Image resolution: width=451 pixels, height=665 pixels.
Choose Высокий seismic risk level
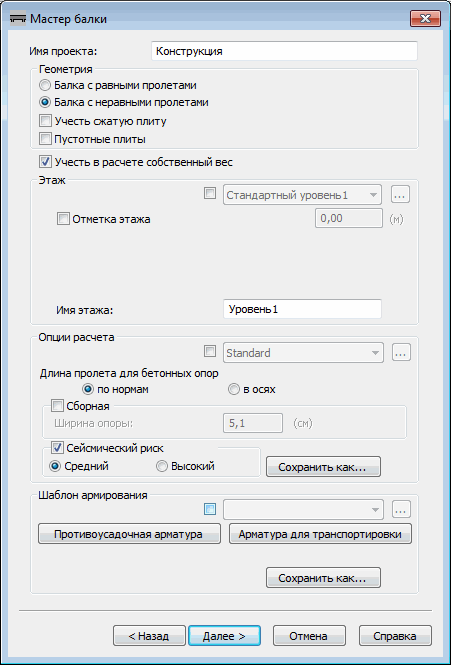(x=185, y=467)
